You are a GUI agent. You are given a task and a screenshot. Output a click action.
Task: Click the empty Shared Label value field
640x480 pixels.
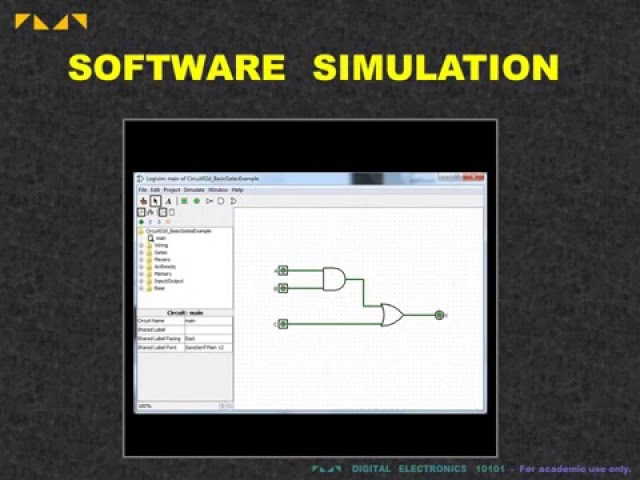[x=209, y=330]
